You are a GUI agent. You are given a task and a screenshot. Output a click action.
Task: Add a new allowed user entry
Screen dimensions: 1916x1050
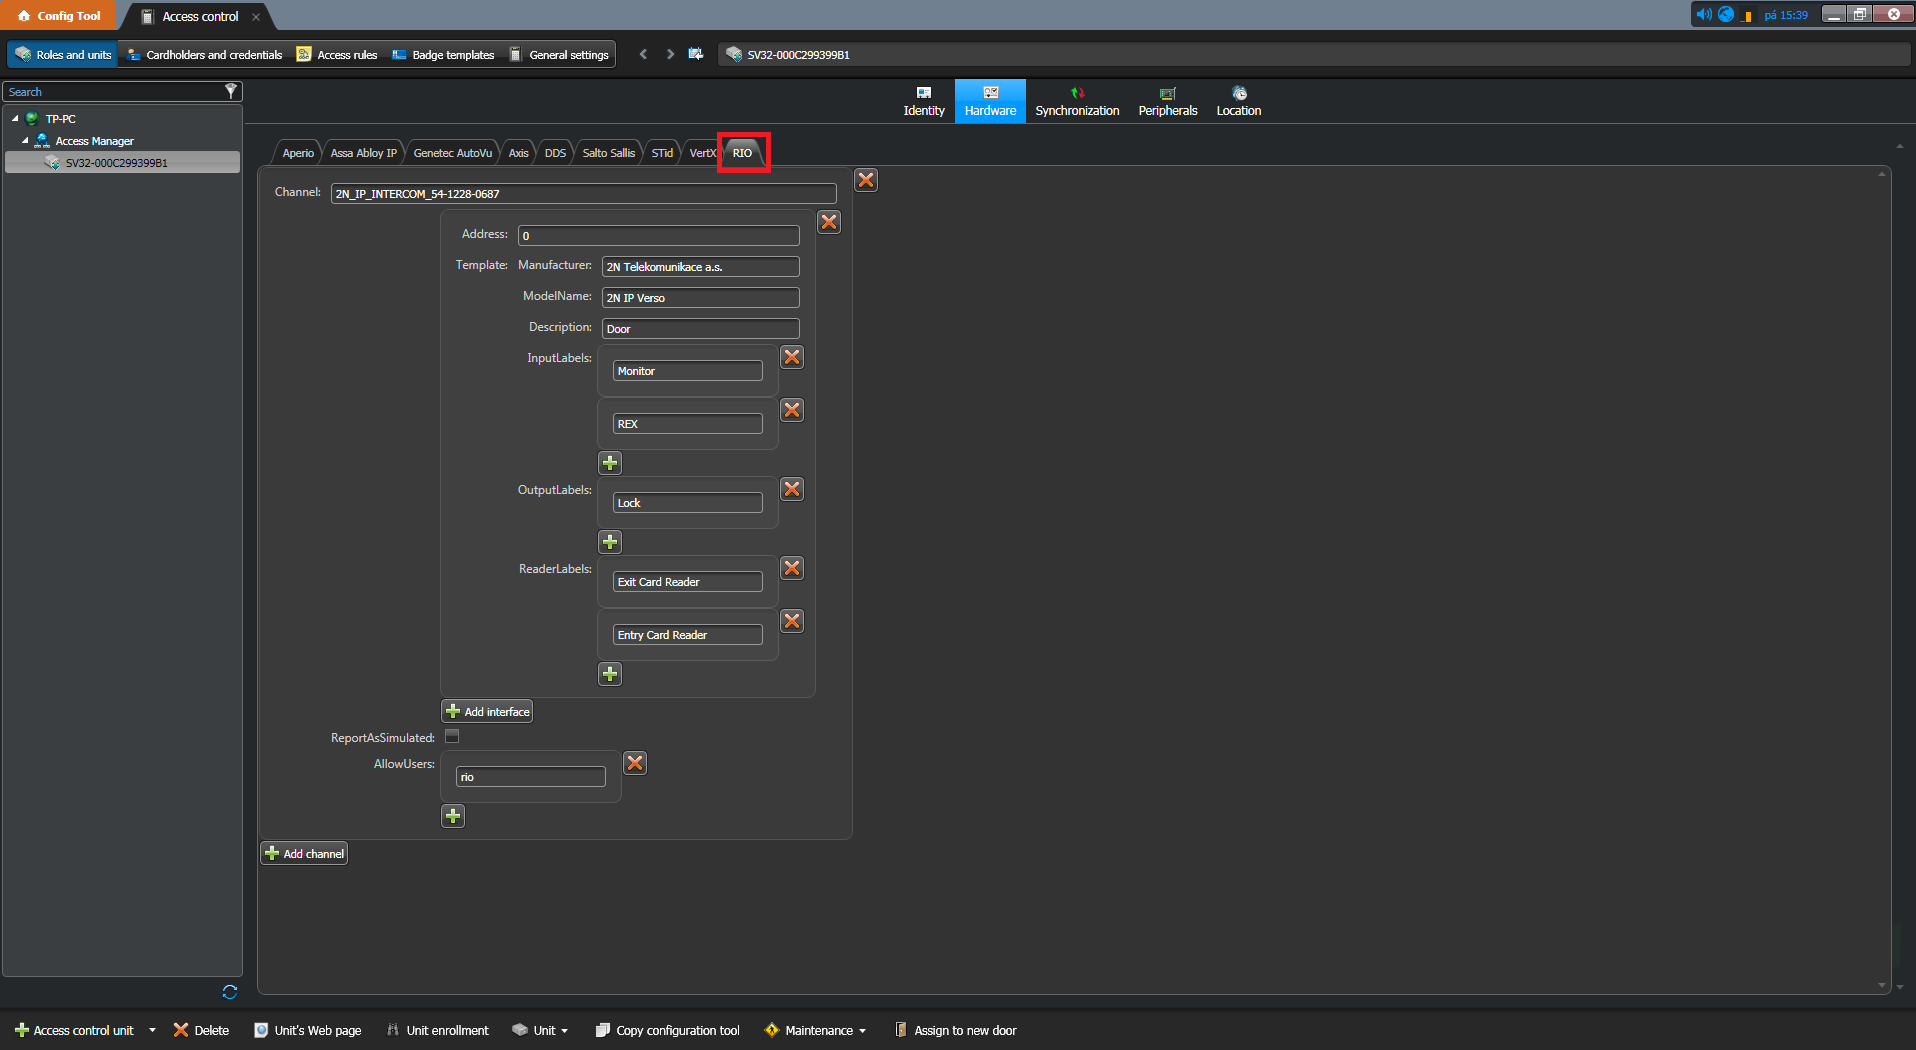453,816
